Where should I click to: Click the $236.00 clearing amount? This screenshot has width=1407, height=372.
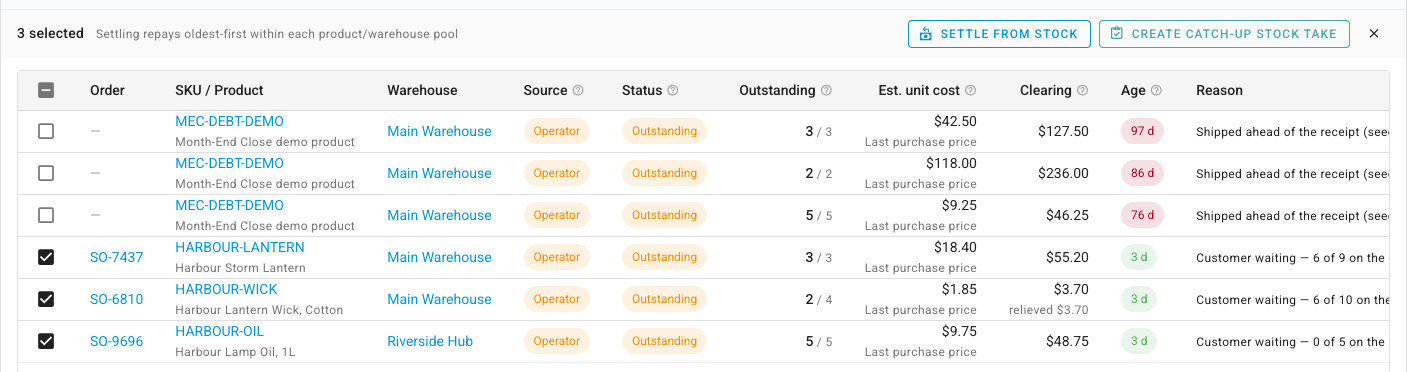tap(1063, 173)
